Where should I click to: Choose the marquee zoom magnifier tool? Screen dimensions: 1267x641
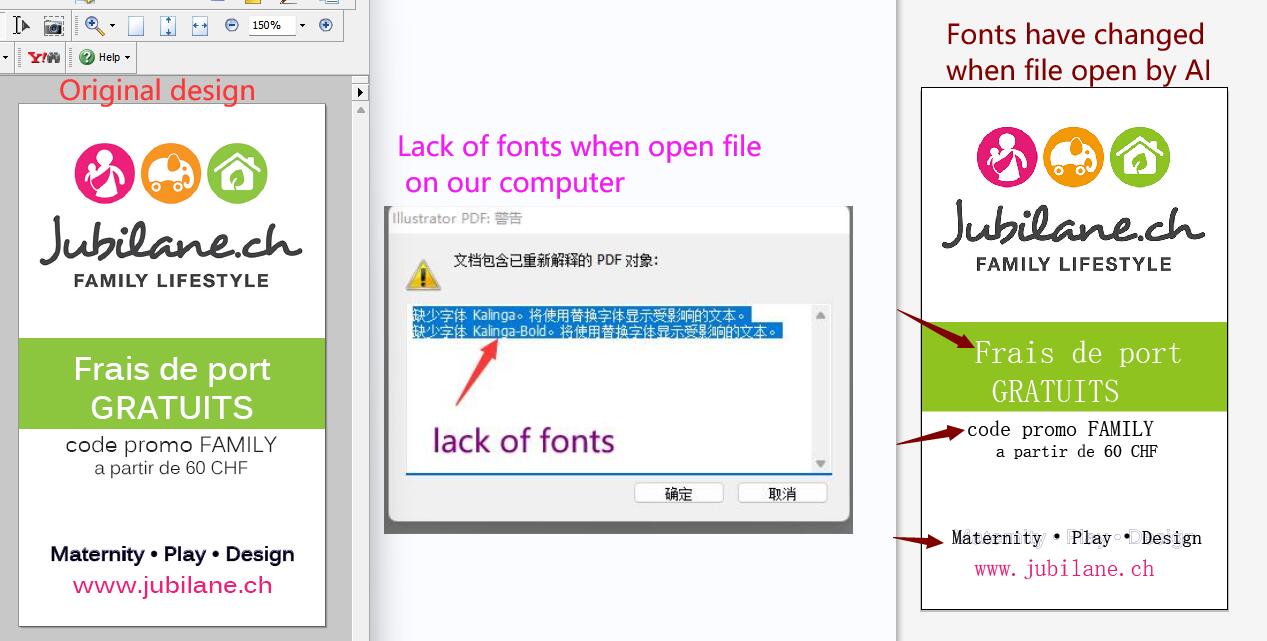click(95, 25)
